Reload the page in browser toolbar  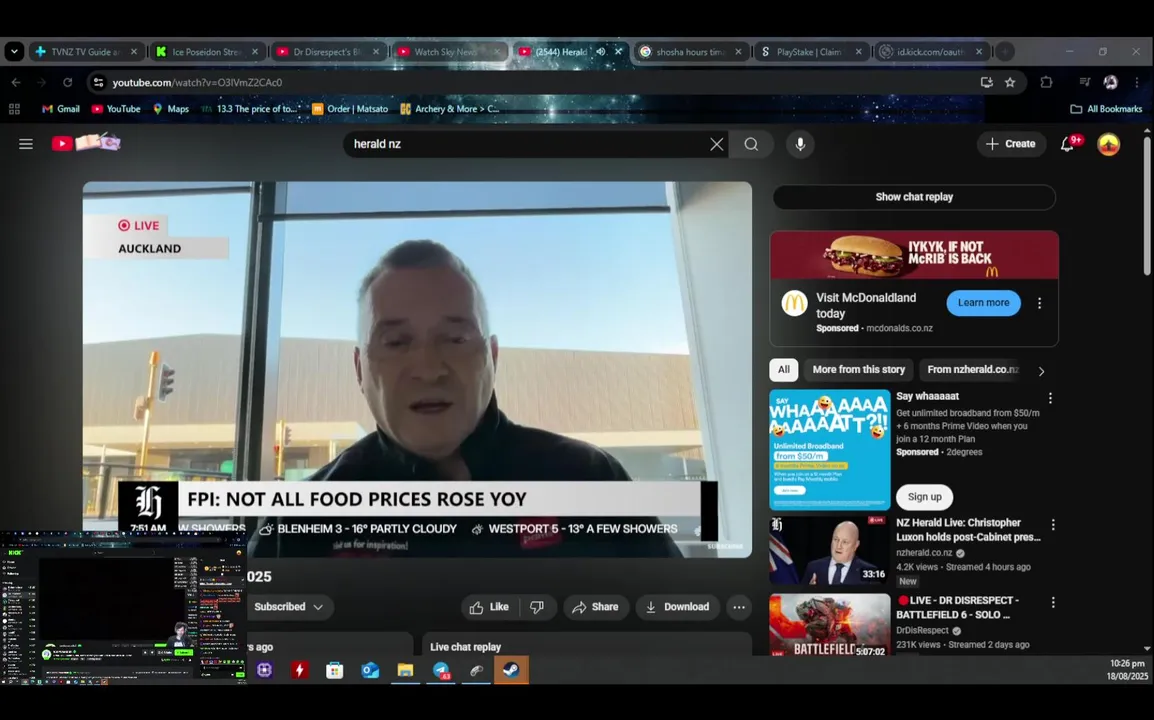tap(68, 82)
